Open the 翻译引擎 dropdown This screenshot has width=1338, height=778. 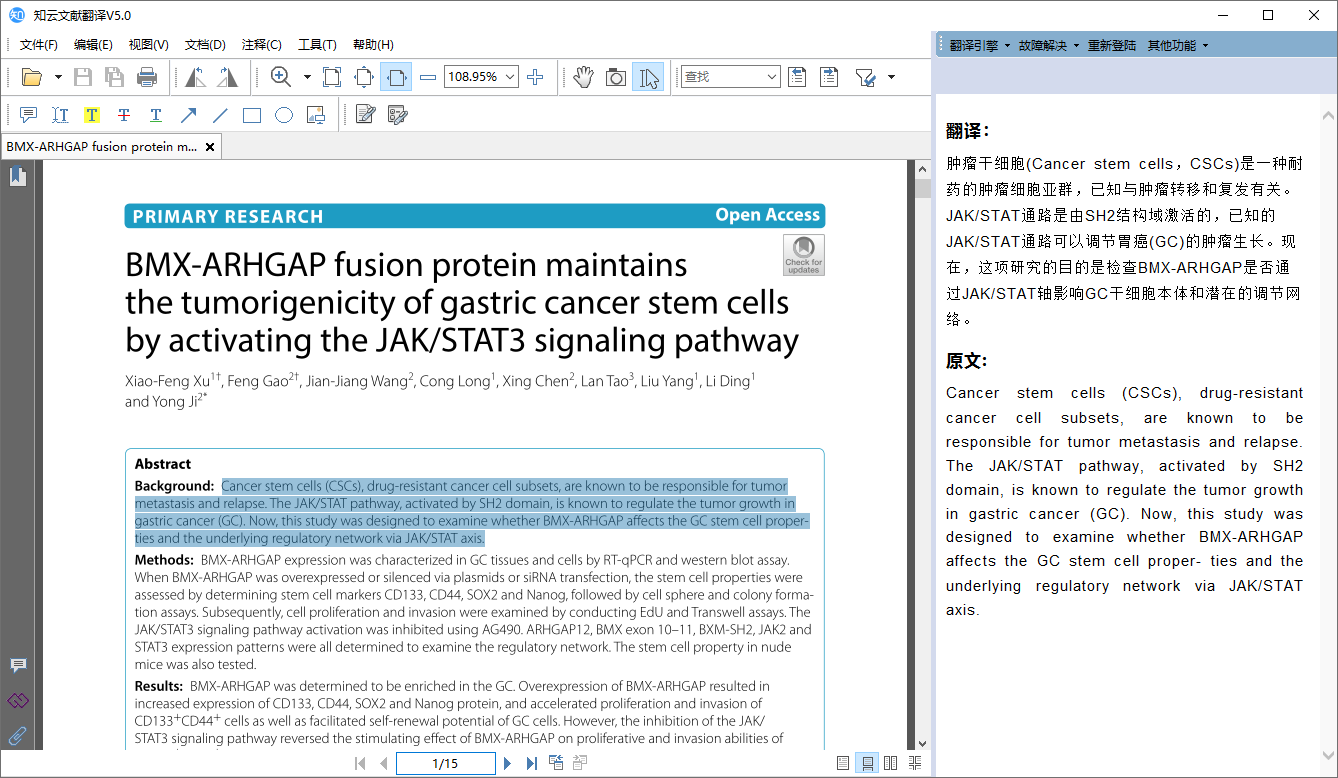coord(979,45)
